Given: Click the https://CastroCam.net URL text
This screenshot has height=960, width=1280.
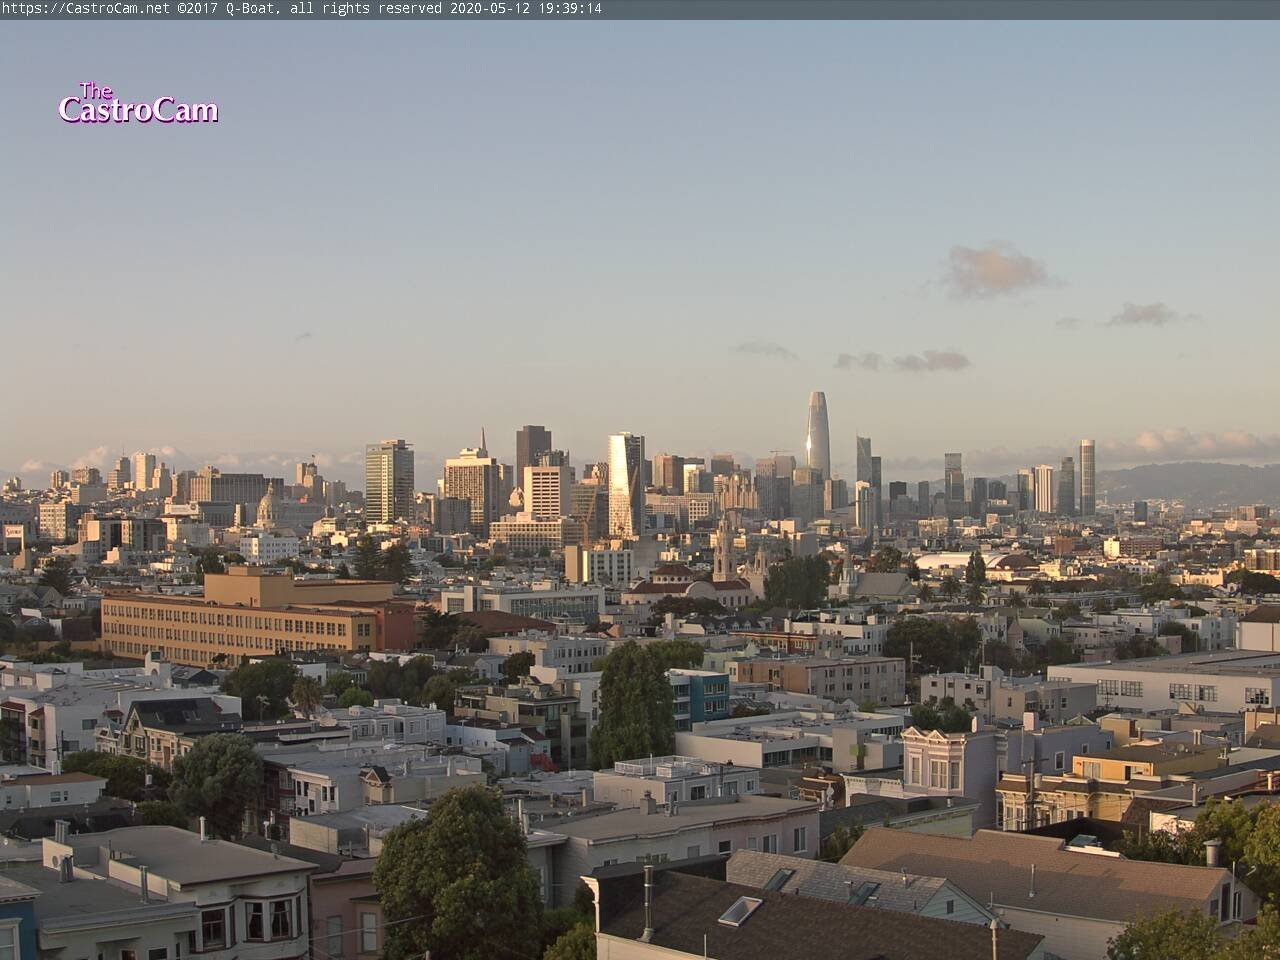Looking at the screenshot, I should (86, 8).
